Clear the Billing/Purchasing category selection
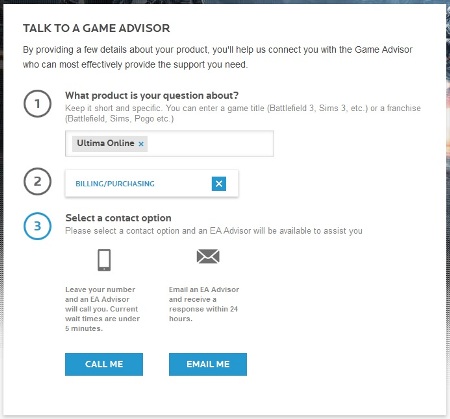 pos(219,184)
